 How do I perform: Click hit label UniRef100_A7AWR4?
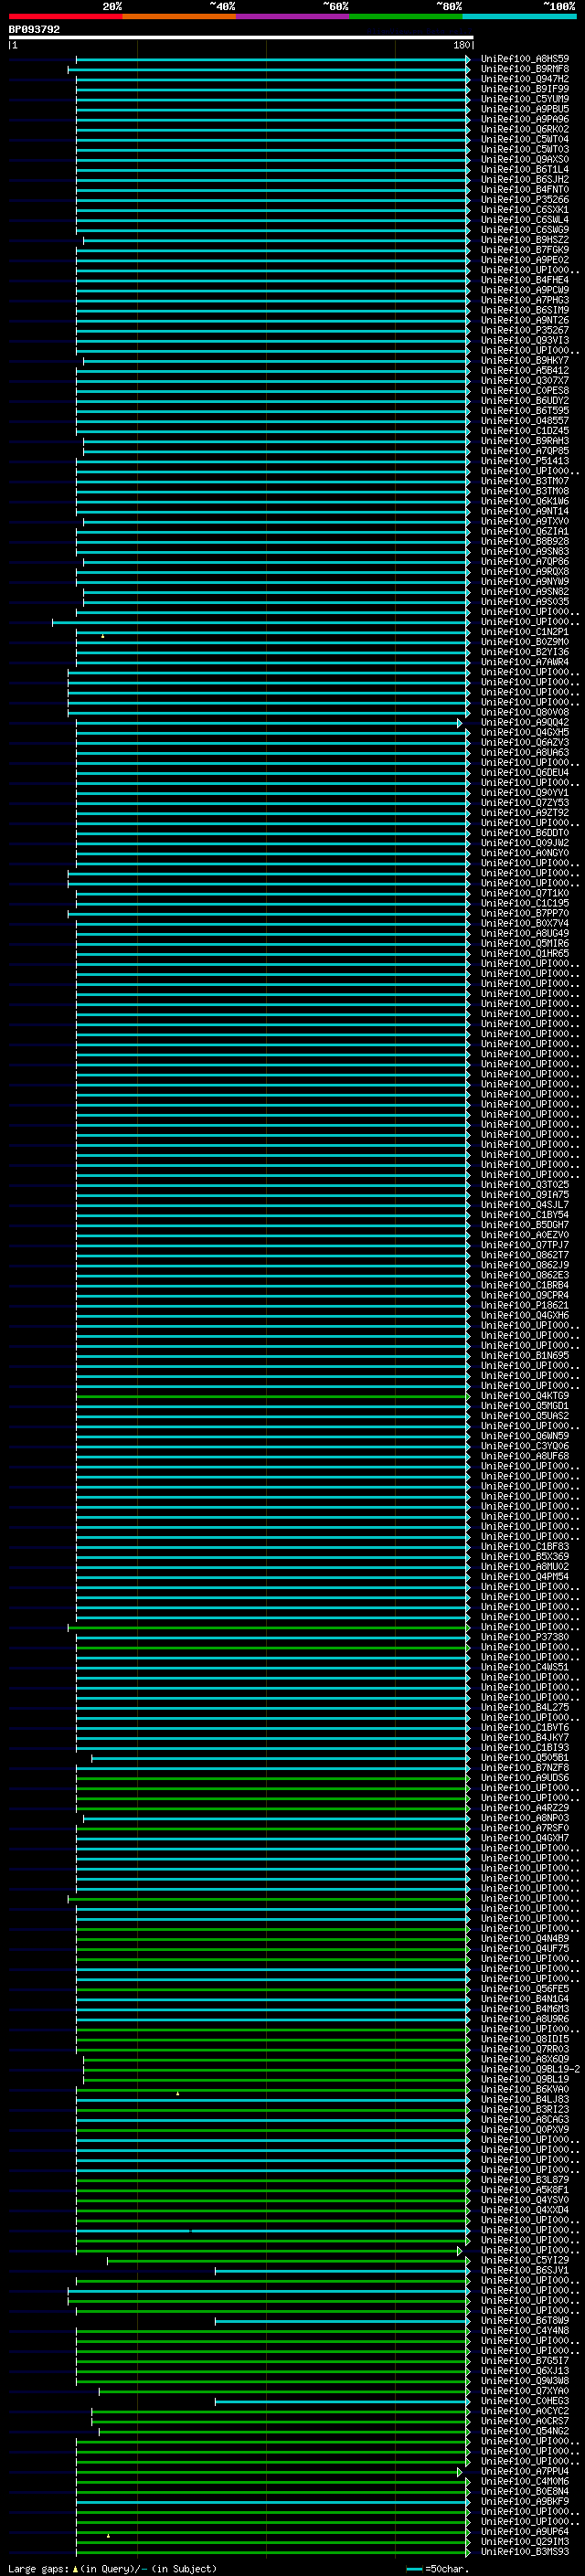click(x=524, y=662)
